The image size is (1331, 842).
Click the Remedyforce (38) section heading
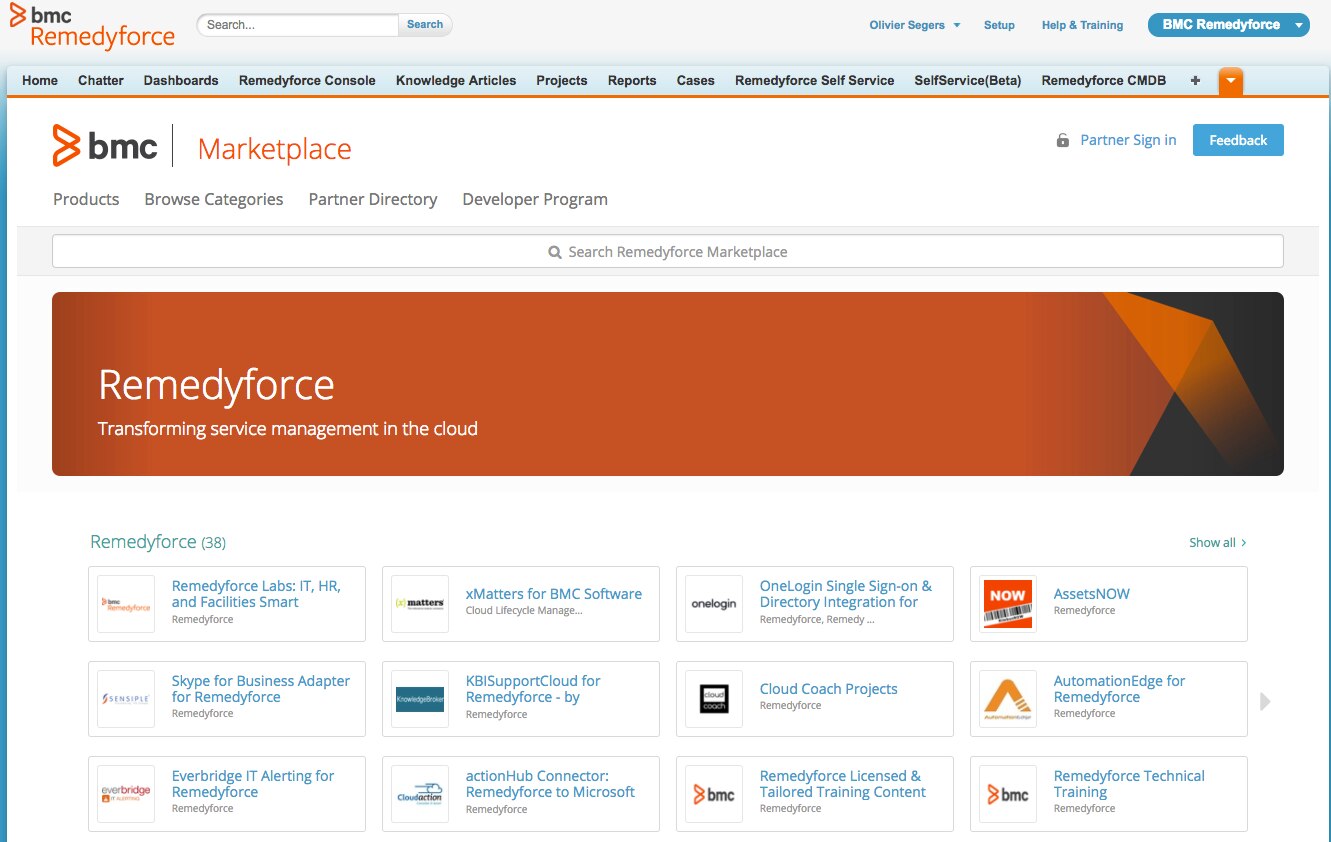tap(158, 542)
